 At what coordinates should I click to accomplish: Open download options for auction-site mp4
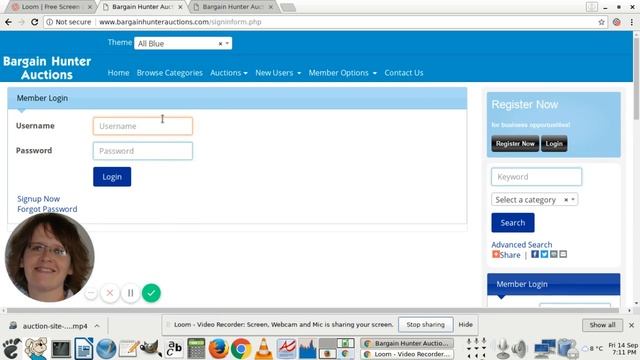click(x=97, y=326)
